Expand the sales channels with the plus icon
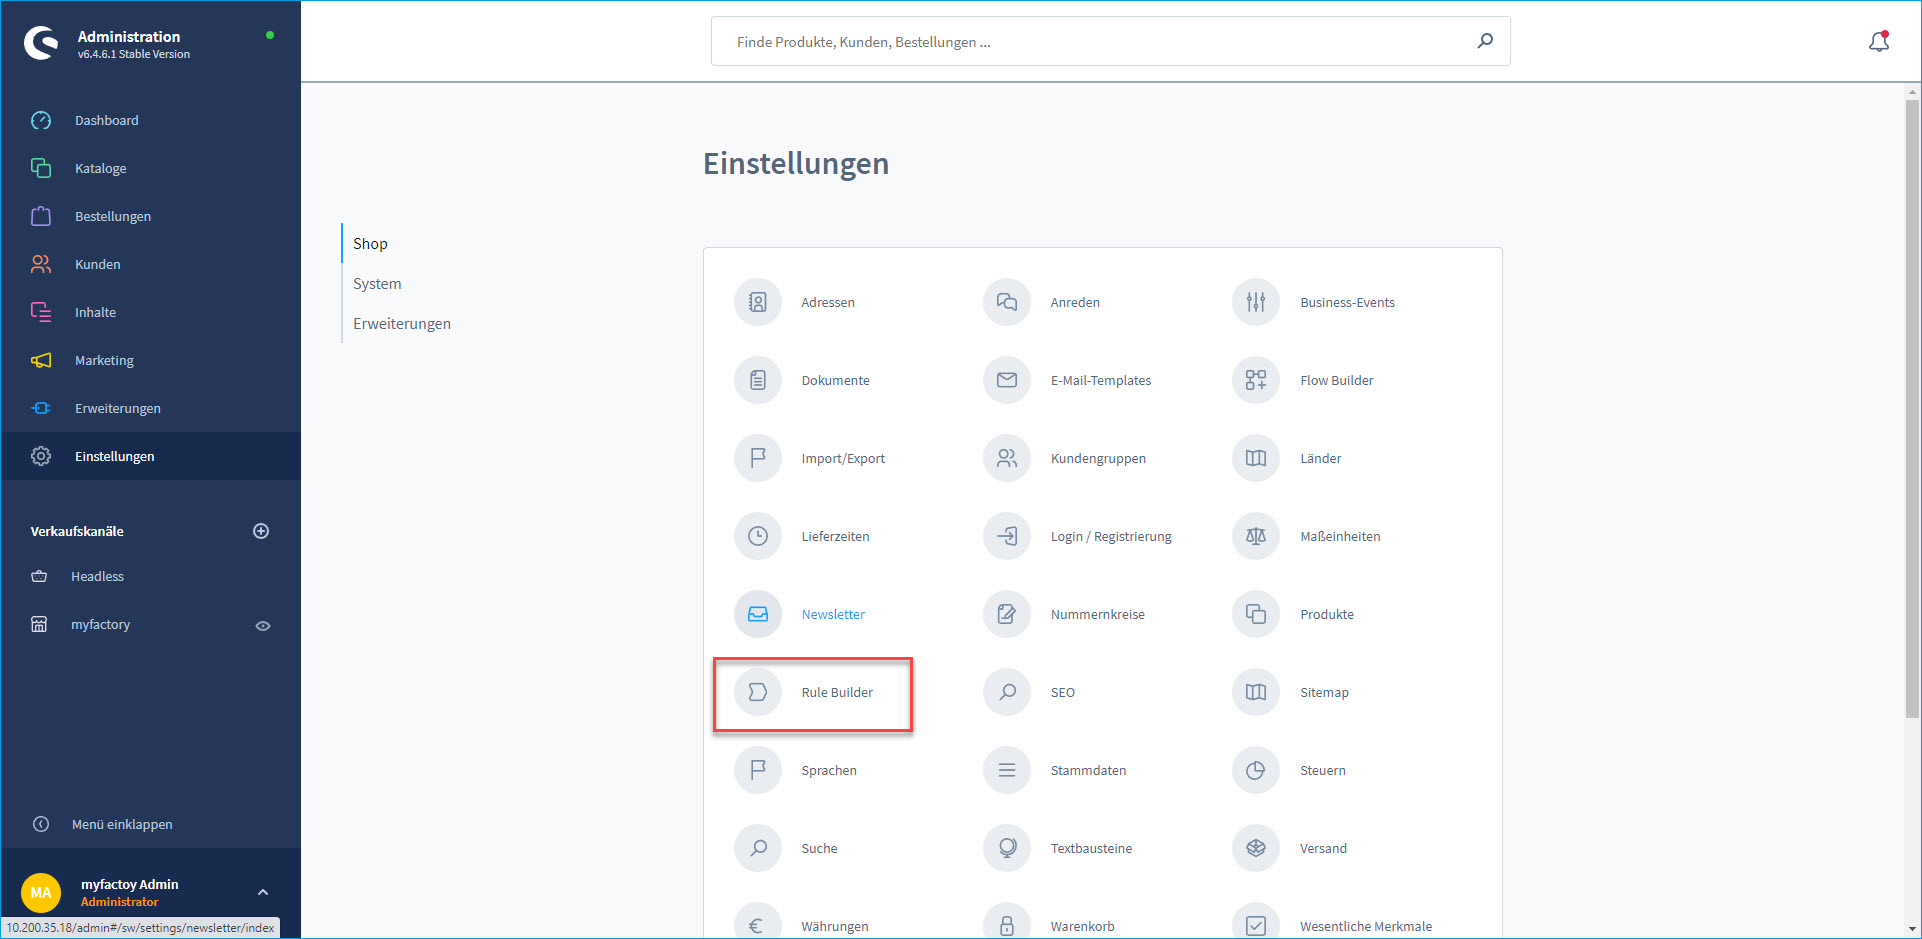The height and width of the screenshot is (939, 1922). click(x=261, y=531)
